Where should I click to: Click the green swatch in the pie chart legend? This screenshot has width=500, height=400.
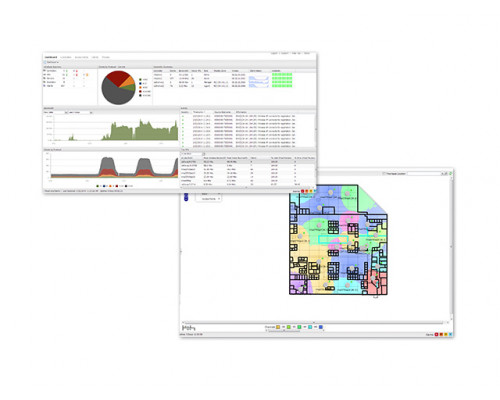(140, 79)
